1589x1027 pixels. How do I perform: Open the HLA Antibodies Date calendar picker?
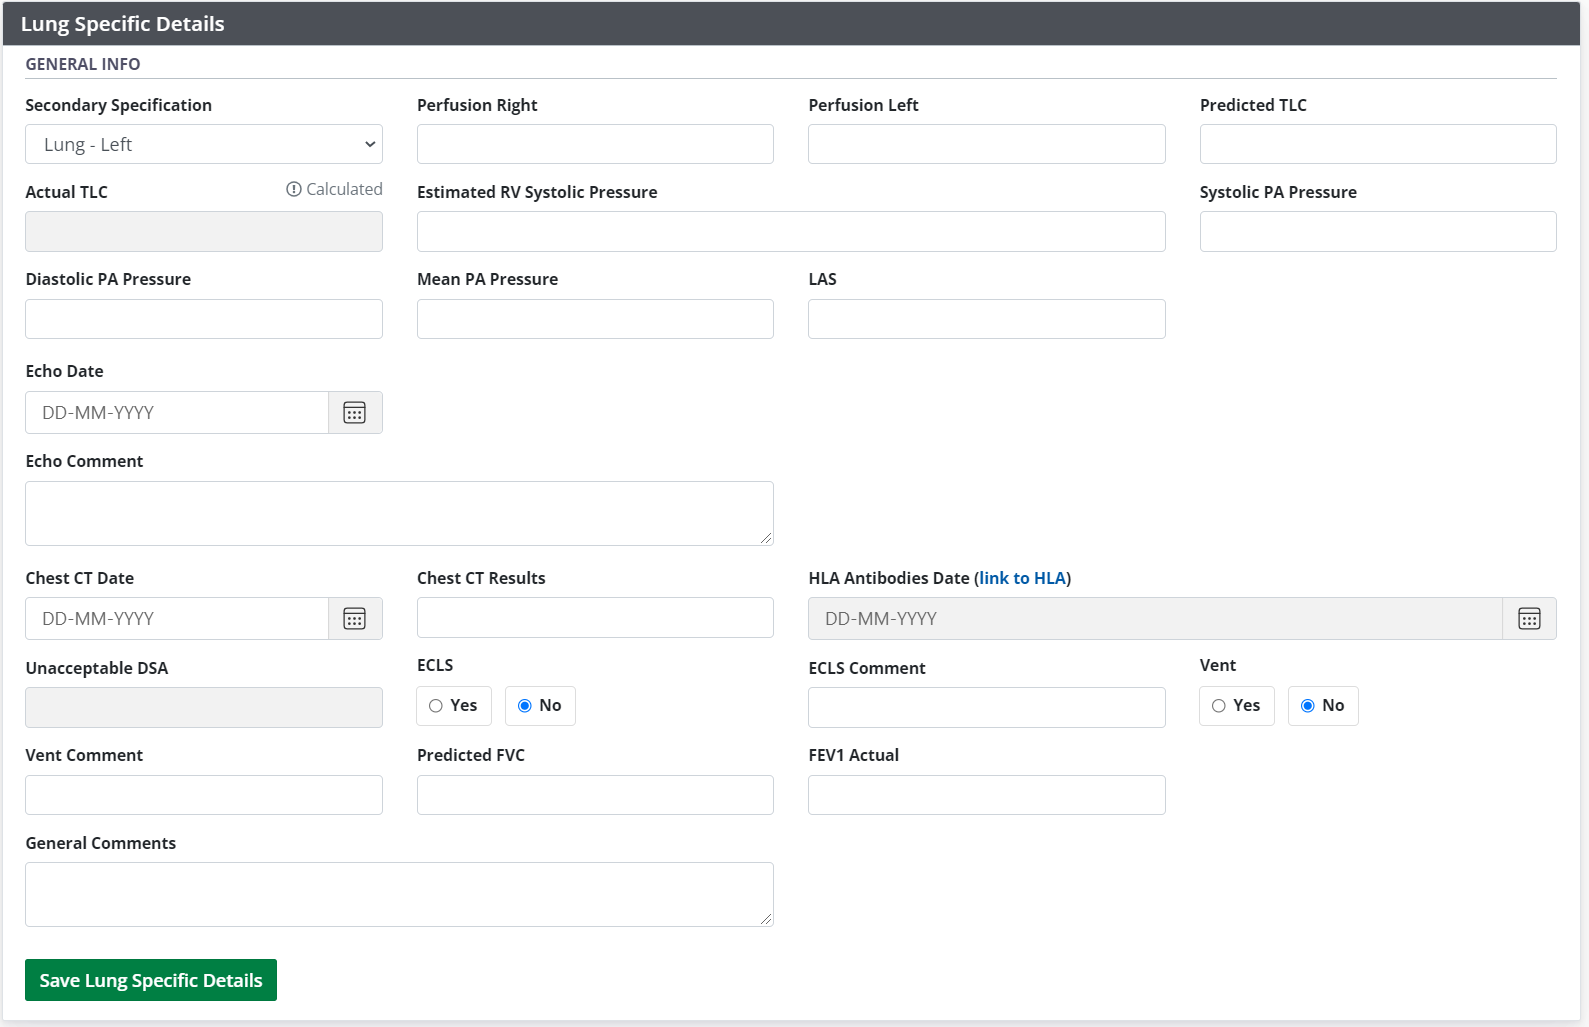click(1529, 619)
